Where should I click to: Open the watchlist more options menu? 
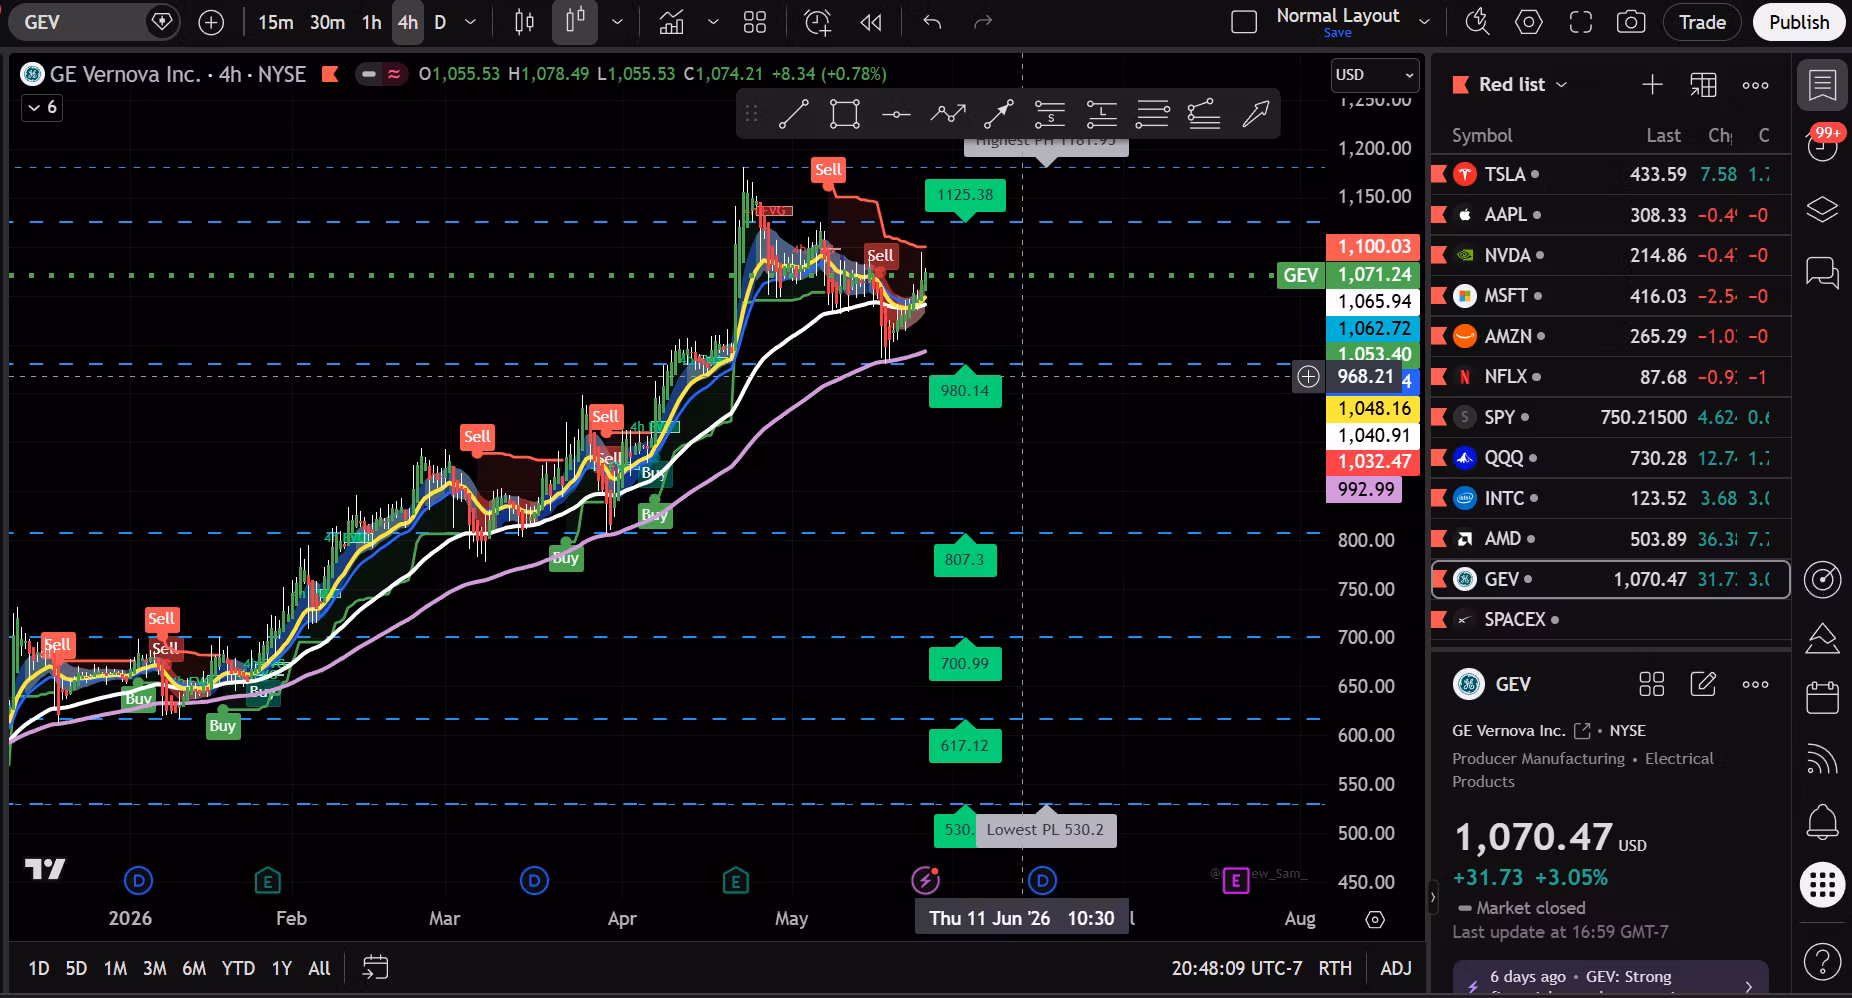(1755, 85)
